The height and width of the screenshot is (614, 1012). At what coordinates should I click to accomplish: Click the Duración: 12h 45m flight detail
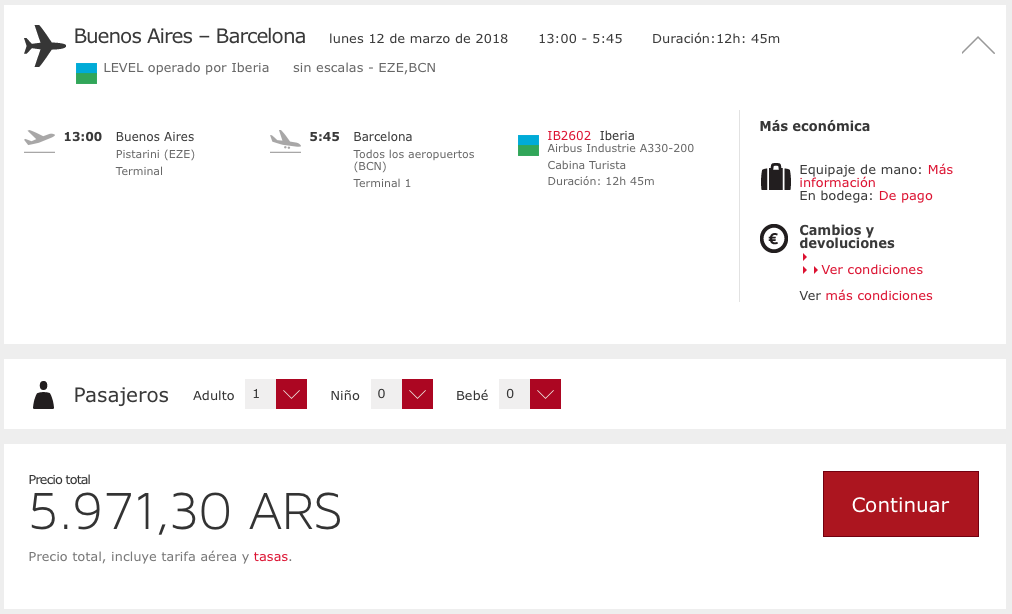tap(601, 181)
